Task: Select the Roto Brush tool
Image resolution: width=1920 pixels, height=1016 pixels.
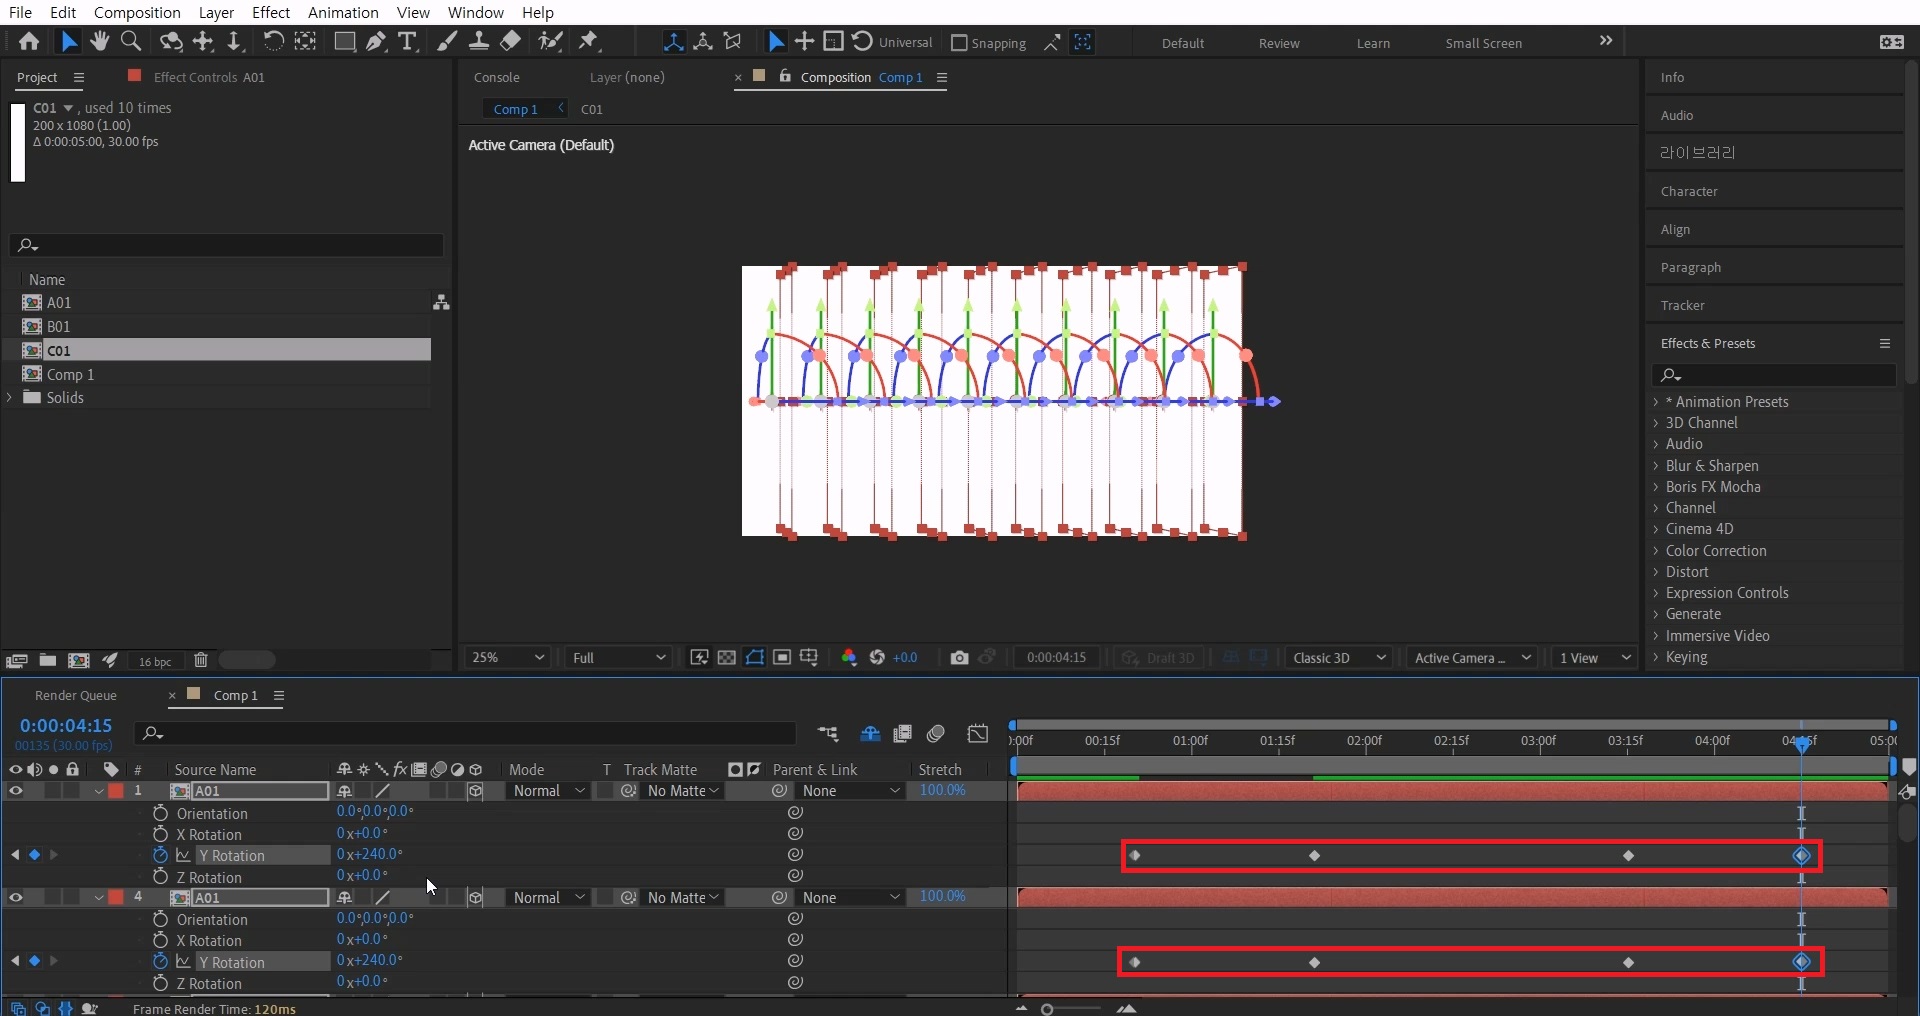Action: pyautogui.click(x=550, y=42)
